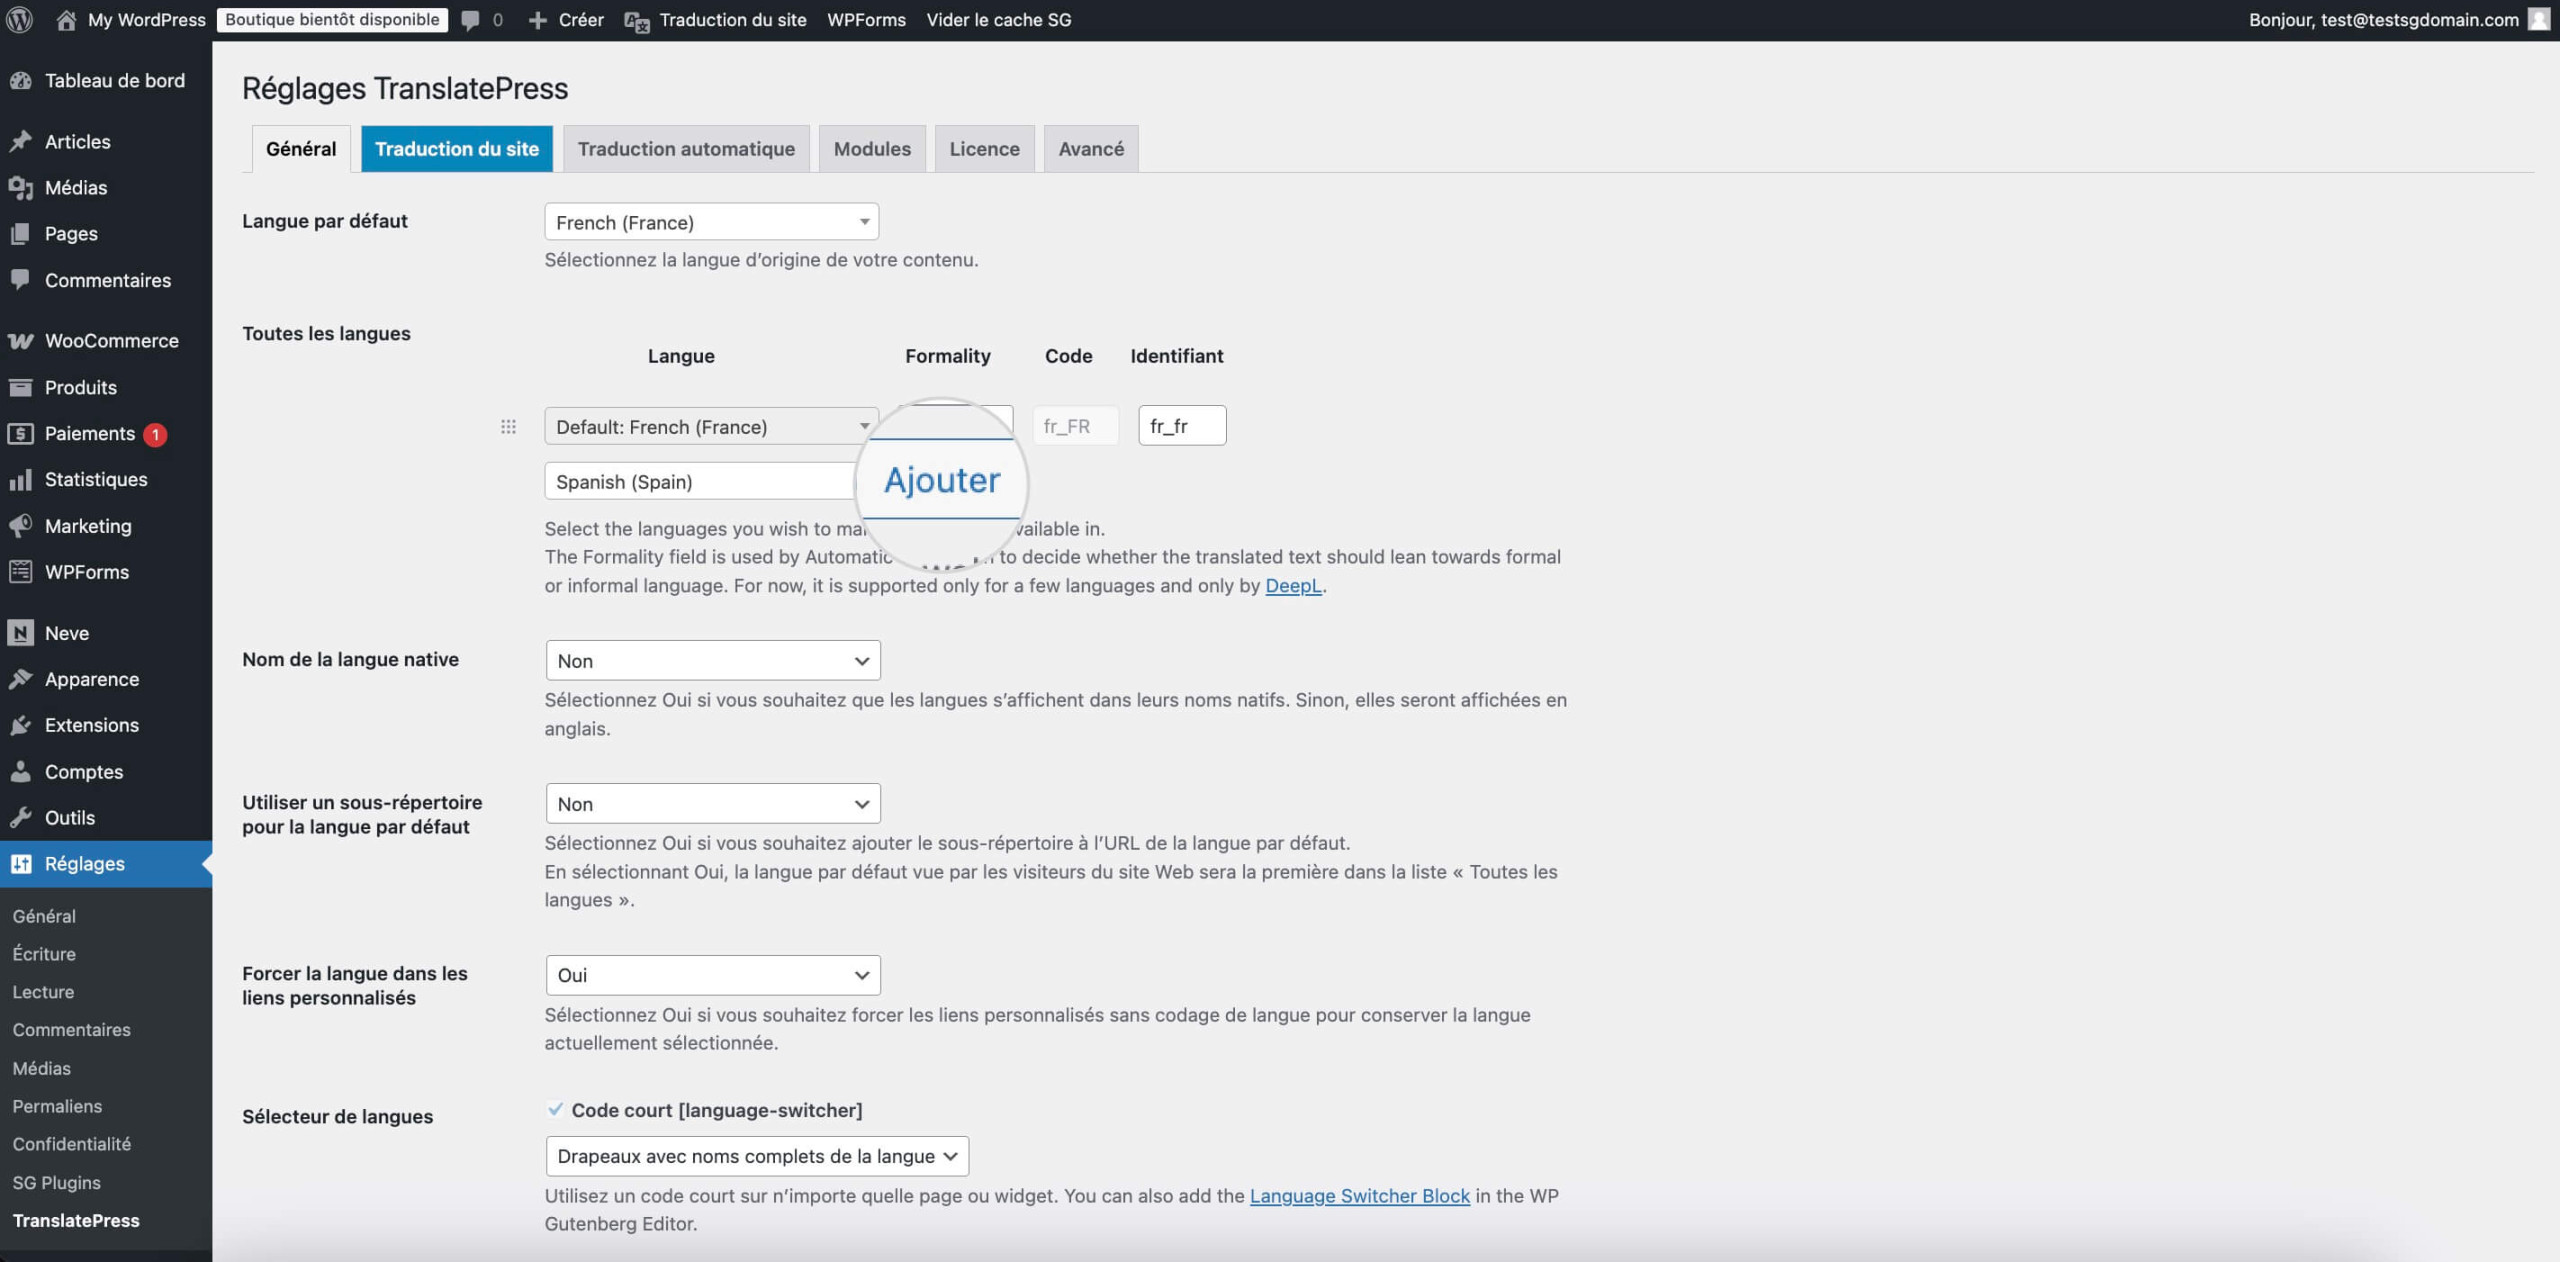Open the SG Plugins submenu item
This screenshot has height=1262, width=2560.
point(57,1182)
